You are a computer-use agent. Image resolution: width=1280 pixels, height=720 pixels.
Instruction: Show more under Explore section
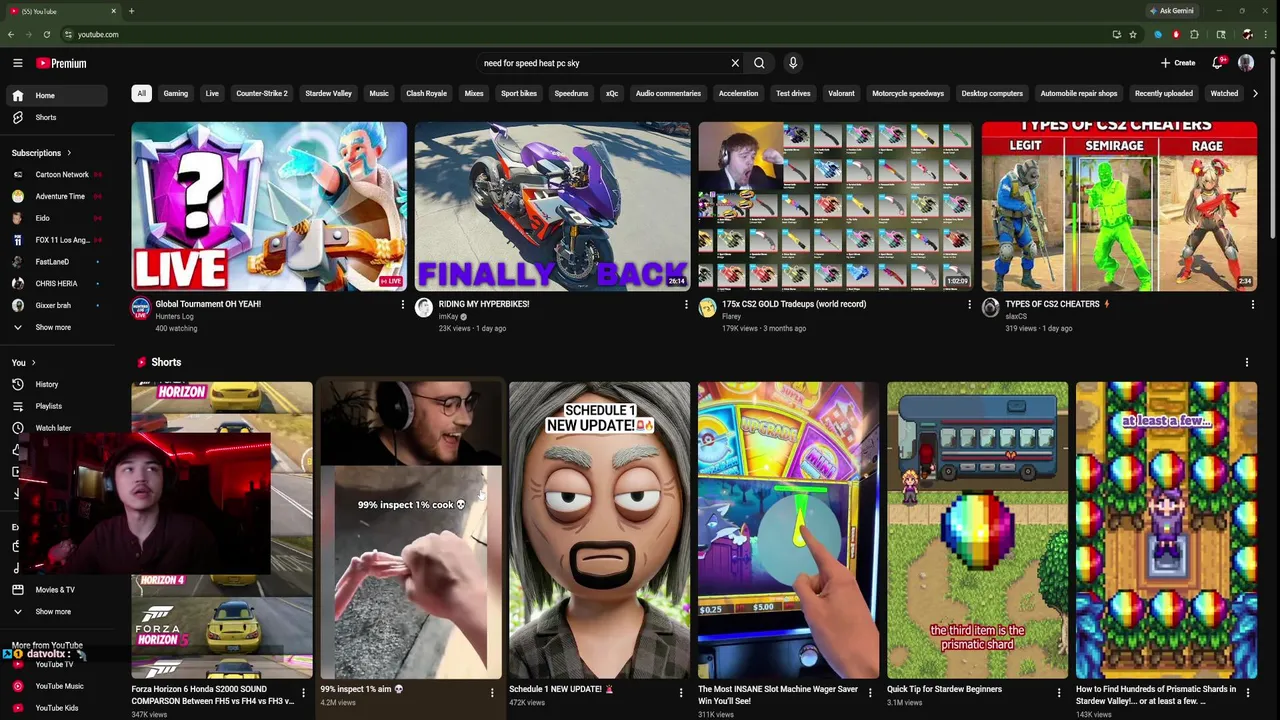[x=56, y=612]
